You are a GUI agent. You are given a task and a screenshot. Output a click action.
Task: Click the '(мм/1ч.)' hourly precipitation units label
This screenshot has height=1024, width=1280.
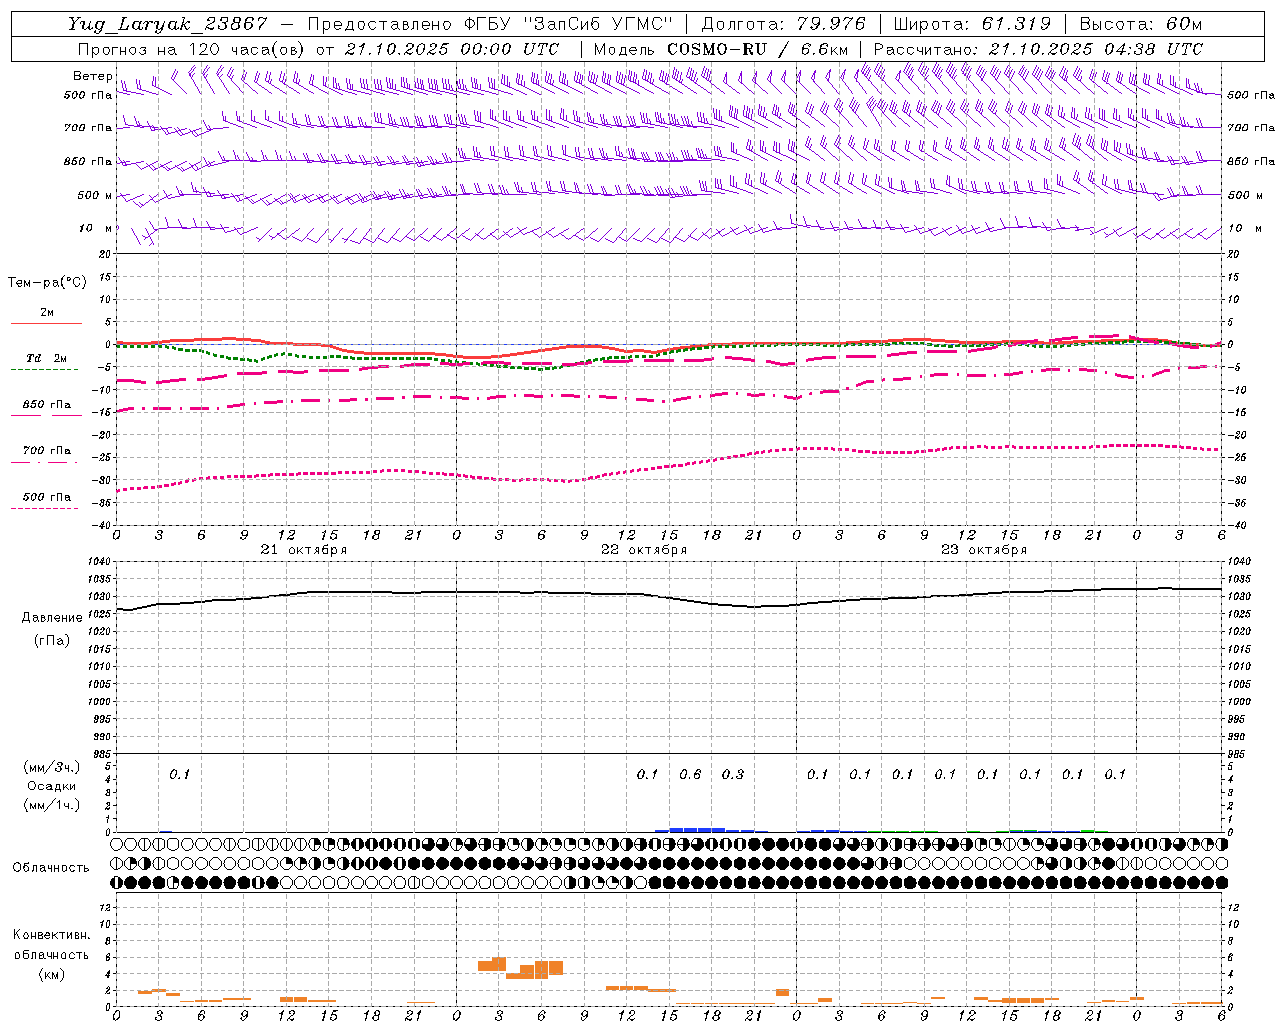[x=51, y=805]
